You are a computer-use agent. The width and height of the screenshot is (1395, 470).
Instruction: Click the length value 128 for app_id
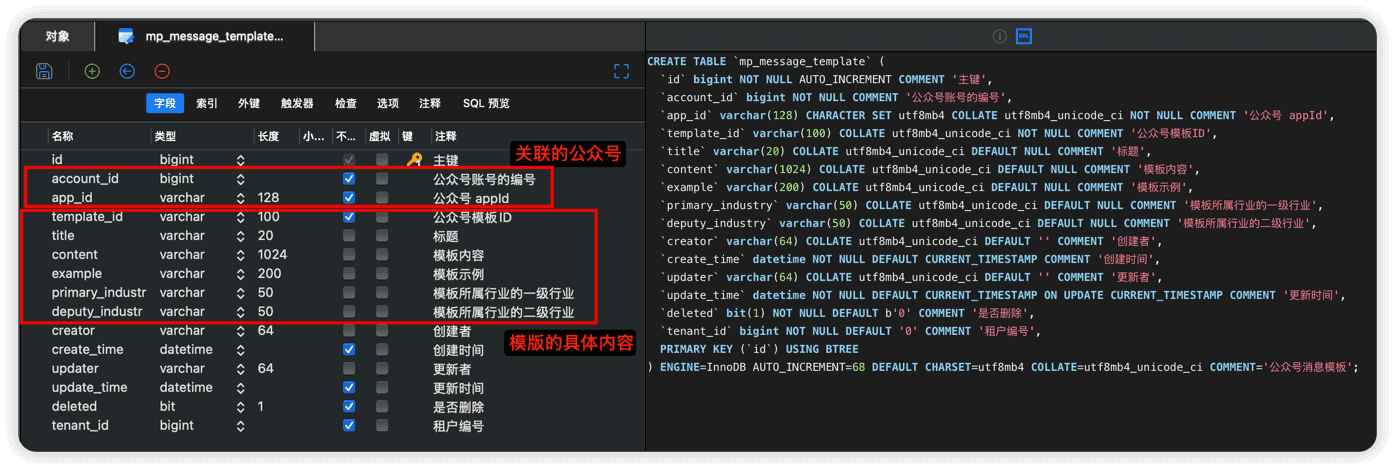(268, 198)
